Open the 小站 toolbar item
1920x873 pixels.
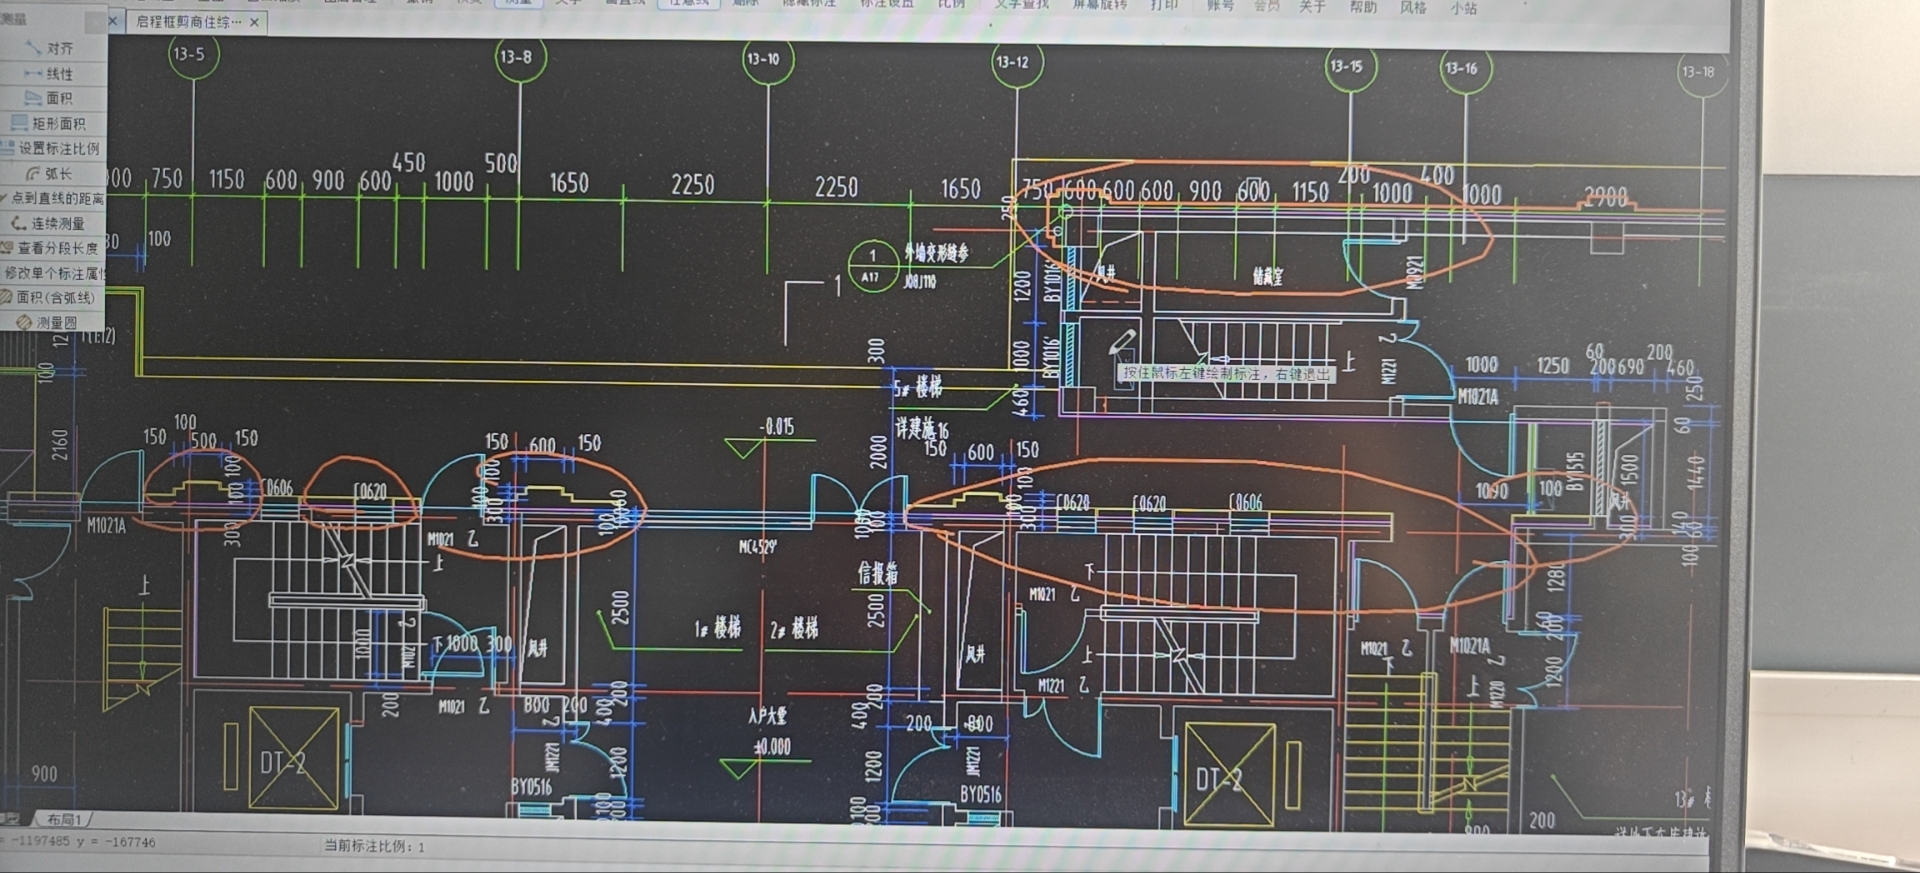[1463, 8]
